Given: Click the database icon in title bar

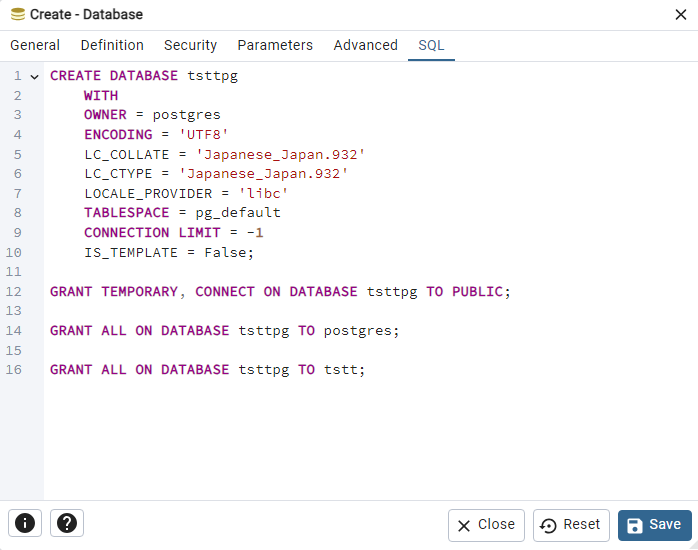Looking at the screenshot, I should [x=18, y=14].
